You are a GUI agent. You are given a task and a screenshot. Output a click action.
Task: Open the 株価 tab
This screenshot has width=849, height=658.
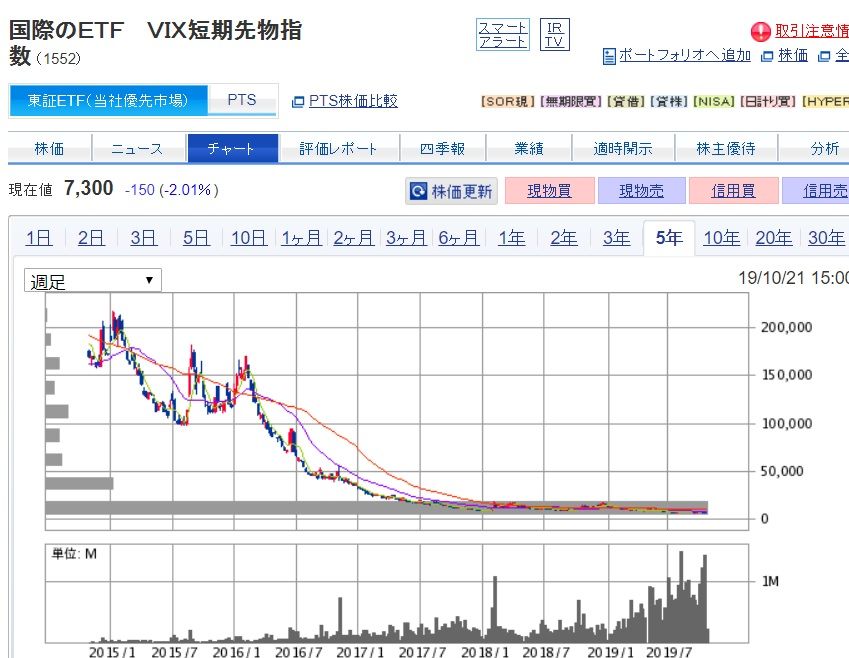pyautogui.click(x=49, y=148)
